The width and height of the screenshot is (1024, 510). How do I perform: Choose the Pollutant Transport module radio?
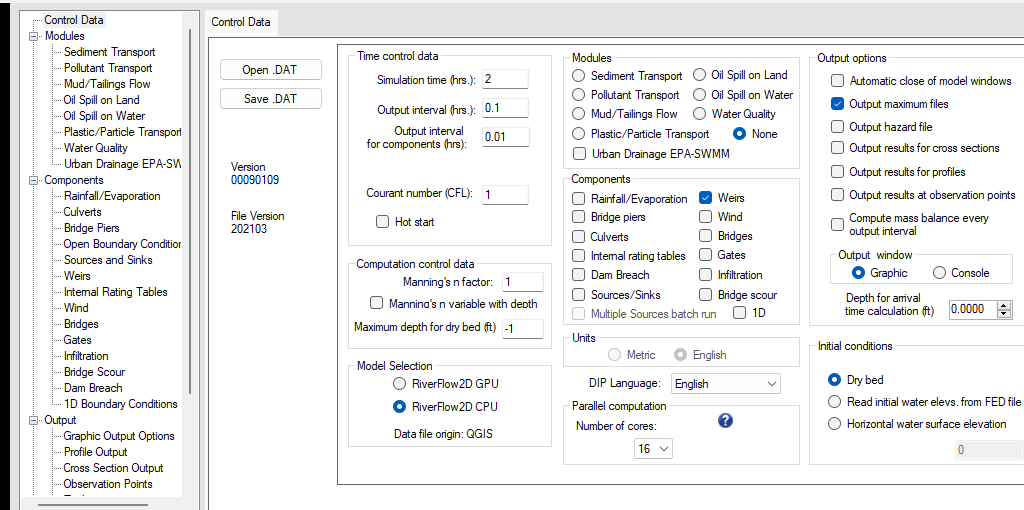pos(578,95)
